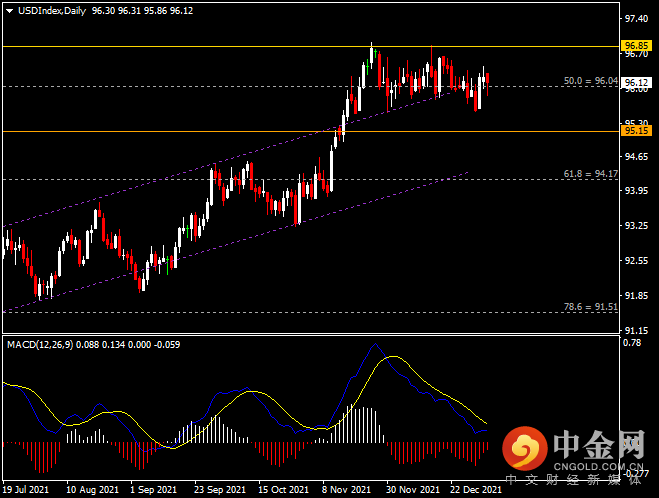Click the orange horizontal line at 95.15
Image resolution: width=659 pixels, height=498 pixels.
coord(311,132)
